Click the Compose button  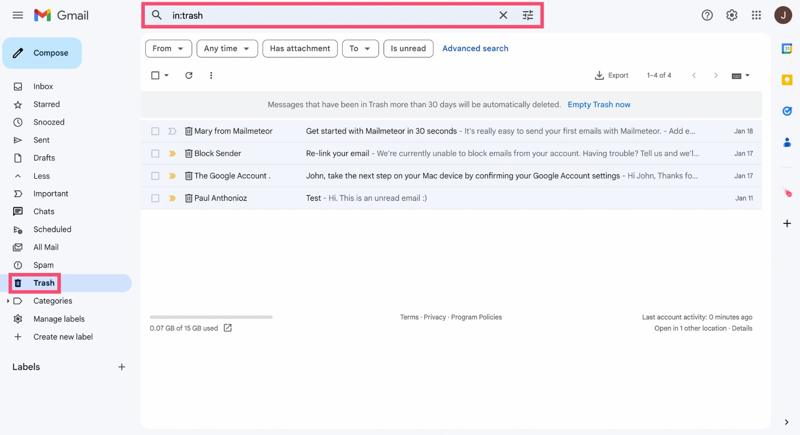42,53
